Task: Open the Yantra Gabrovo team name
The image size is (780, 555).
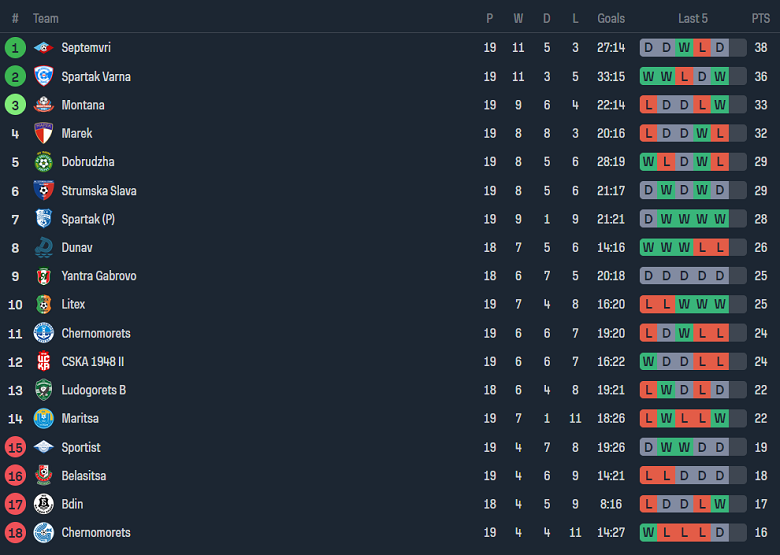Action: coord(98,276)
